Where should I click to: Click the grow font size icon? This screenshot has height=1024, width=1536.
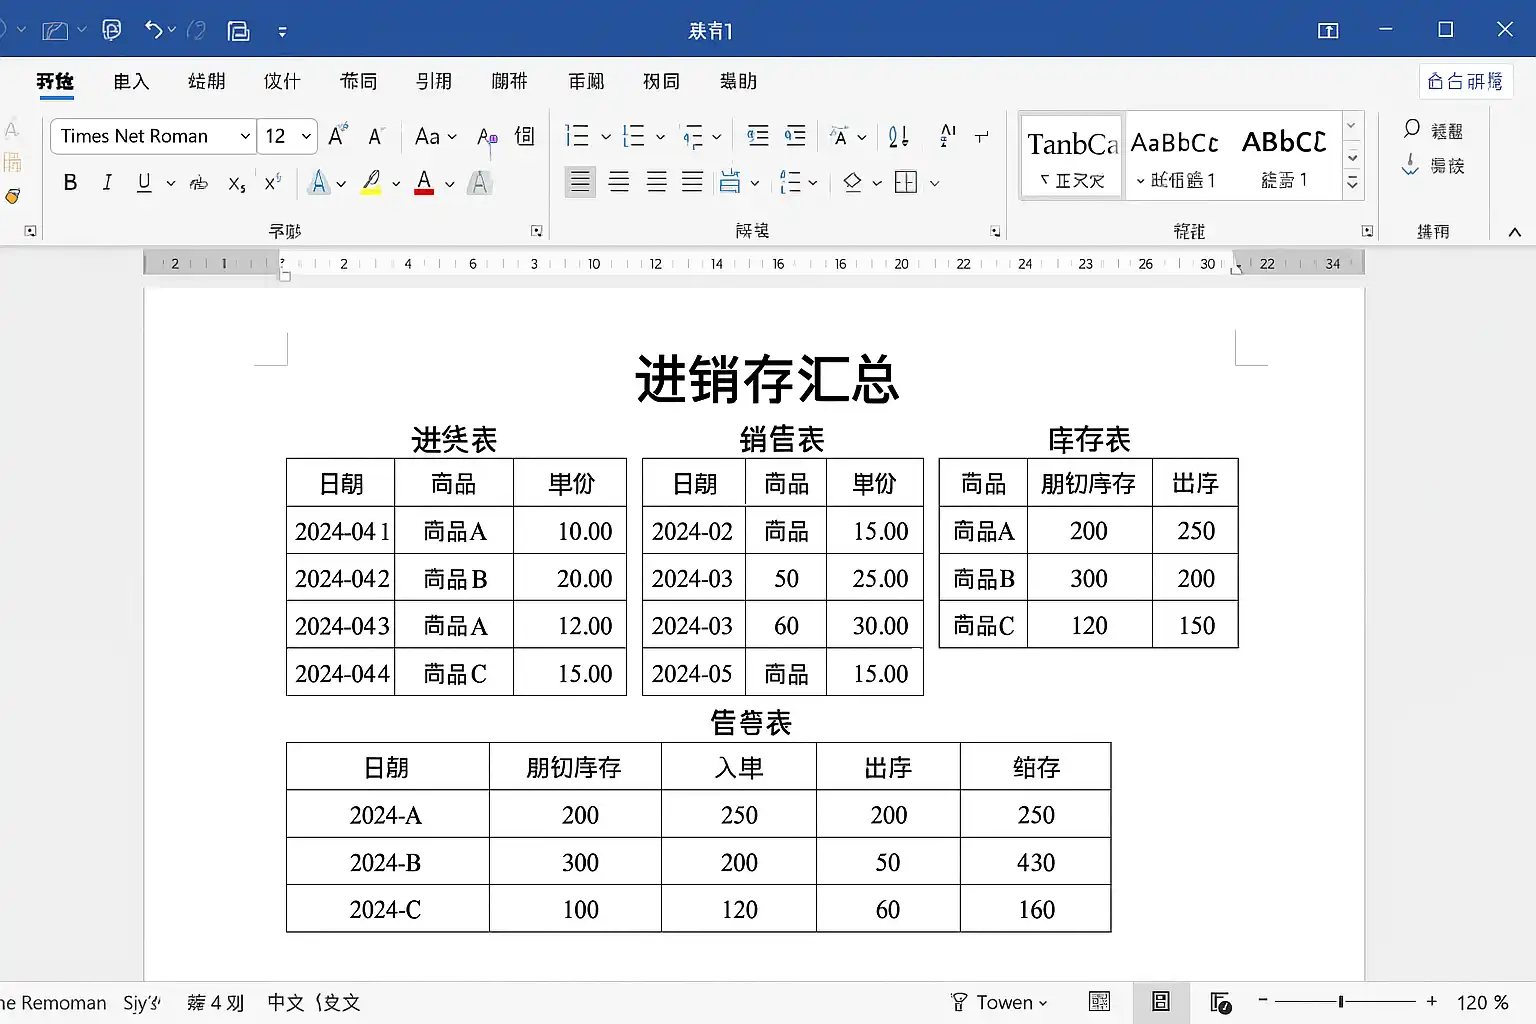(338, 135)
